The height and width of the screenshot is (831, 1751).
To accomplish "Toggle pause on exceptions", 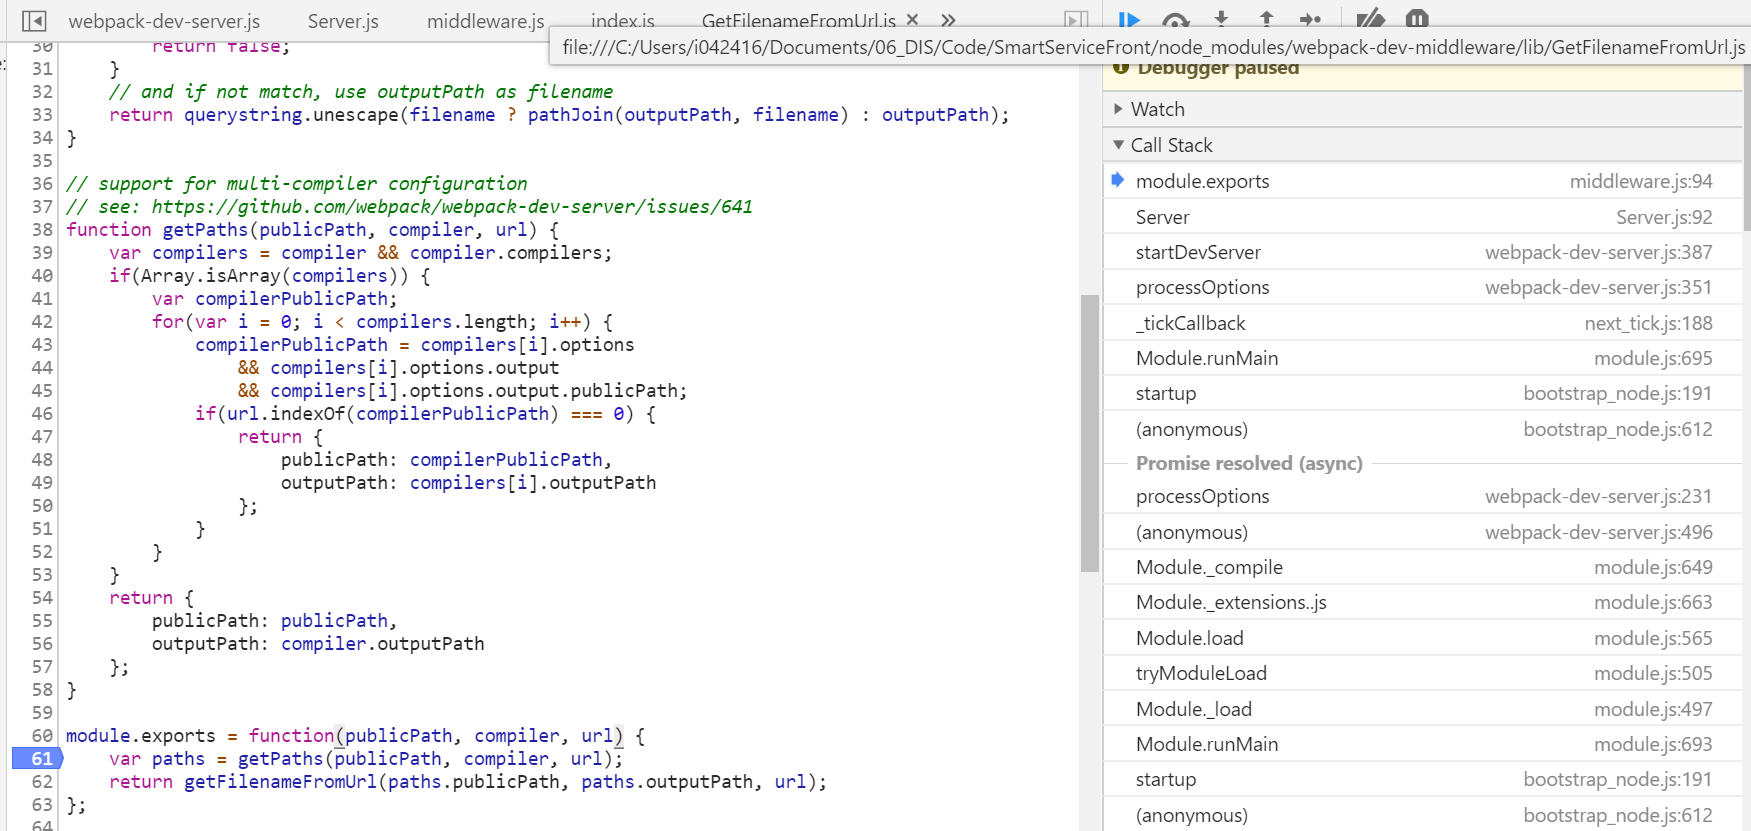I will click(x=1417, y=19).
